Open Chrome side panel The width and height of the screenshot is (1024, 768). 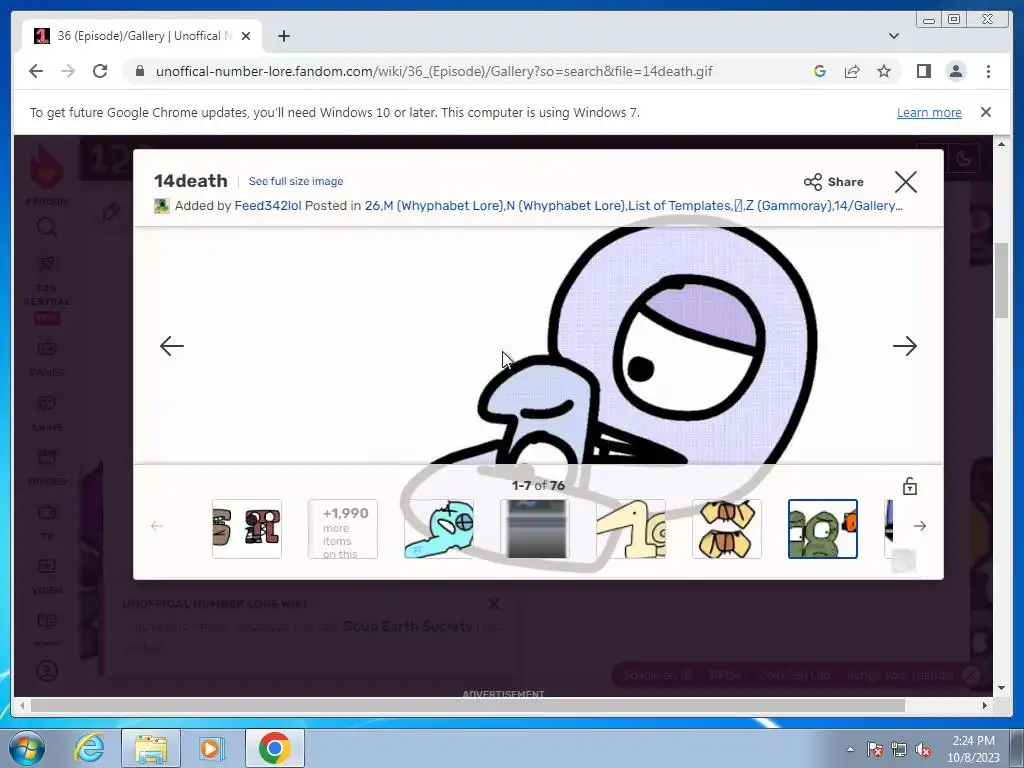coord(923,71)
